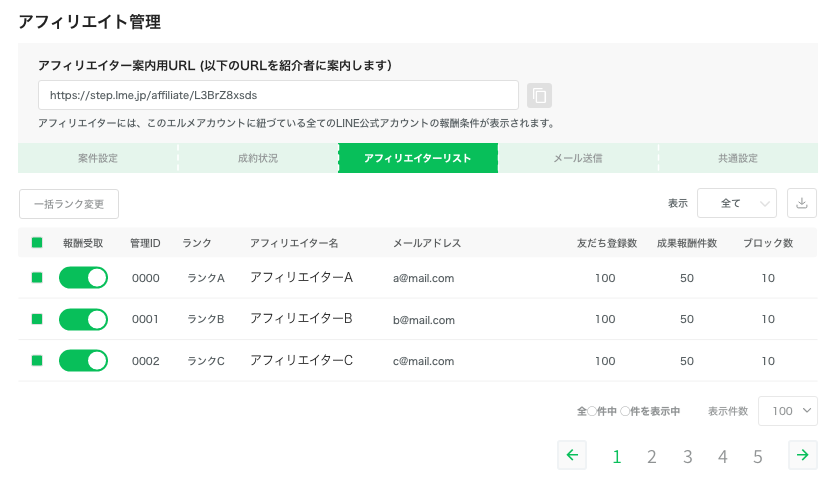Go to next page with right arrow

tap(802, 456)
